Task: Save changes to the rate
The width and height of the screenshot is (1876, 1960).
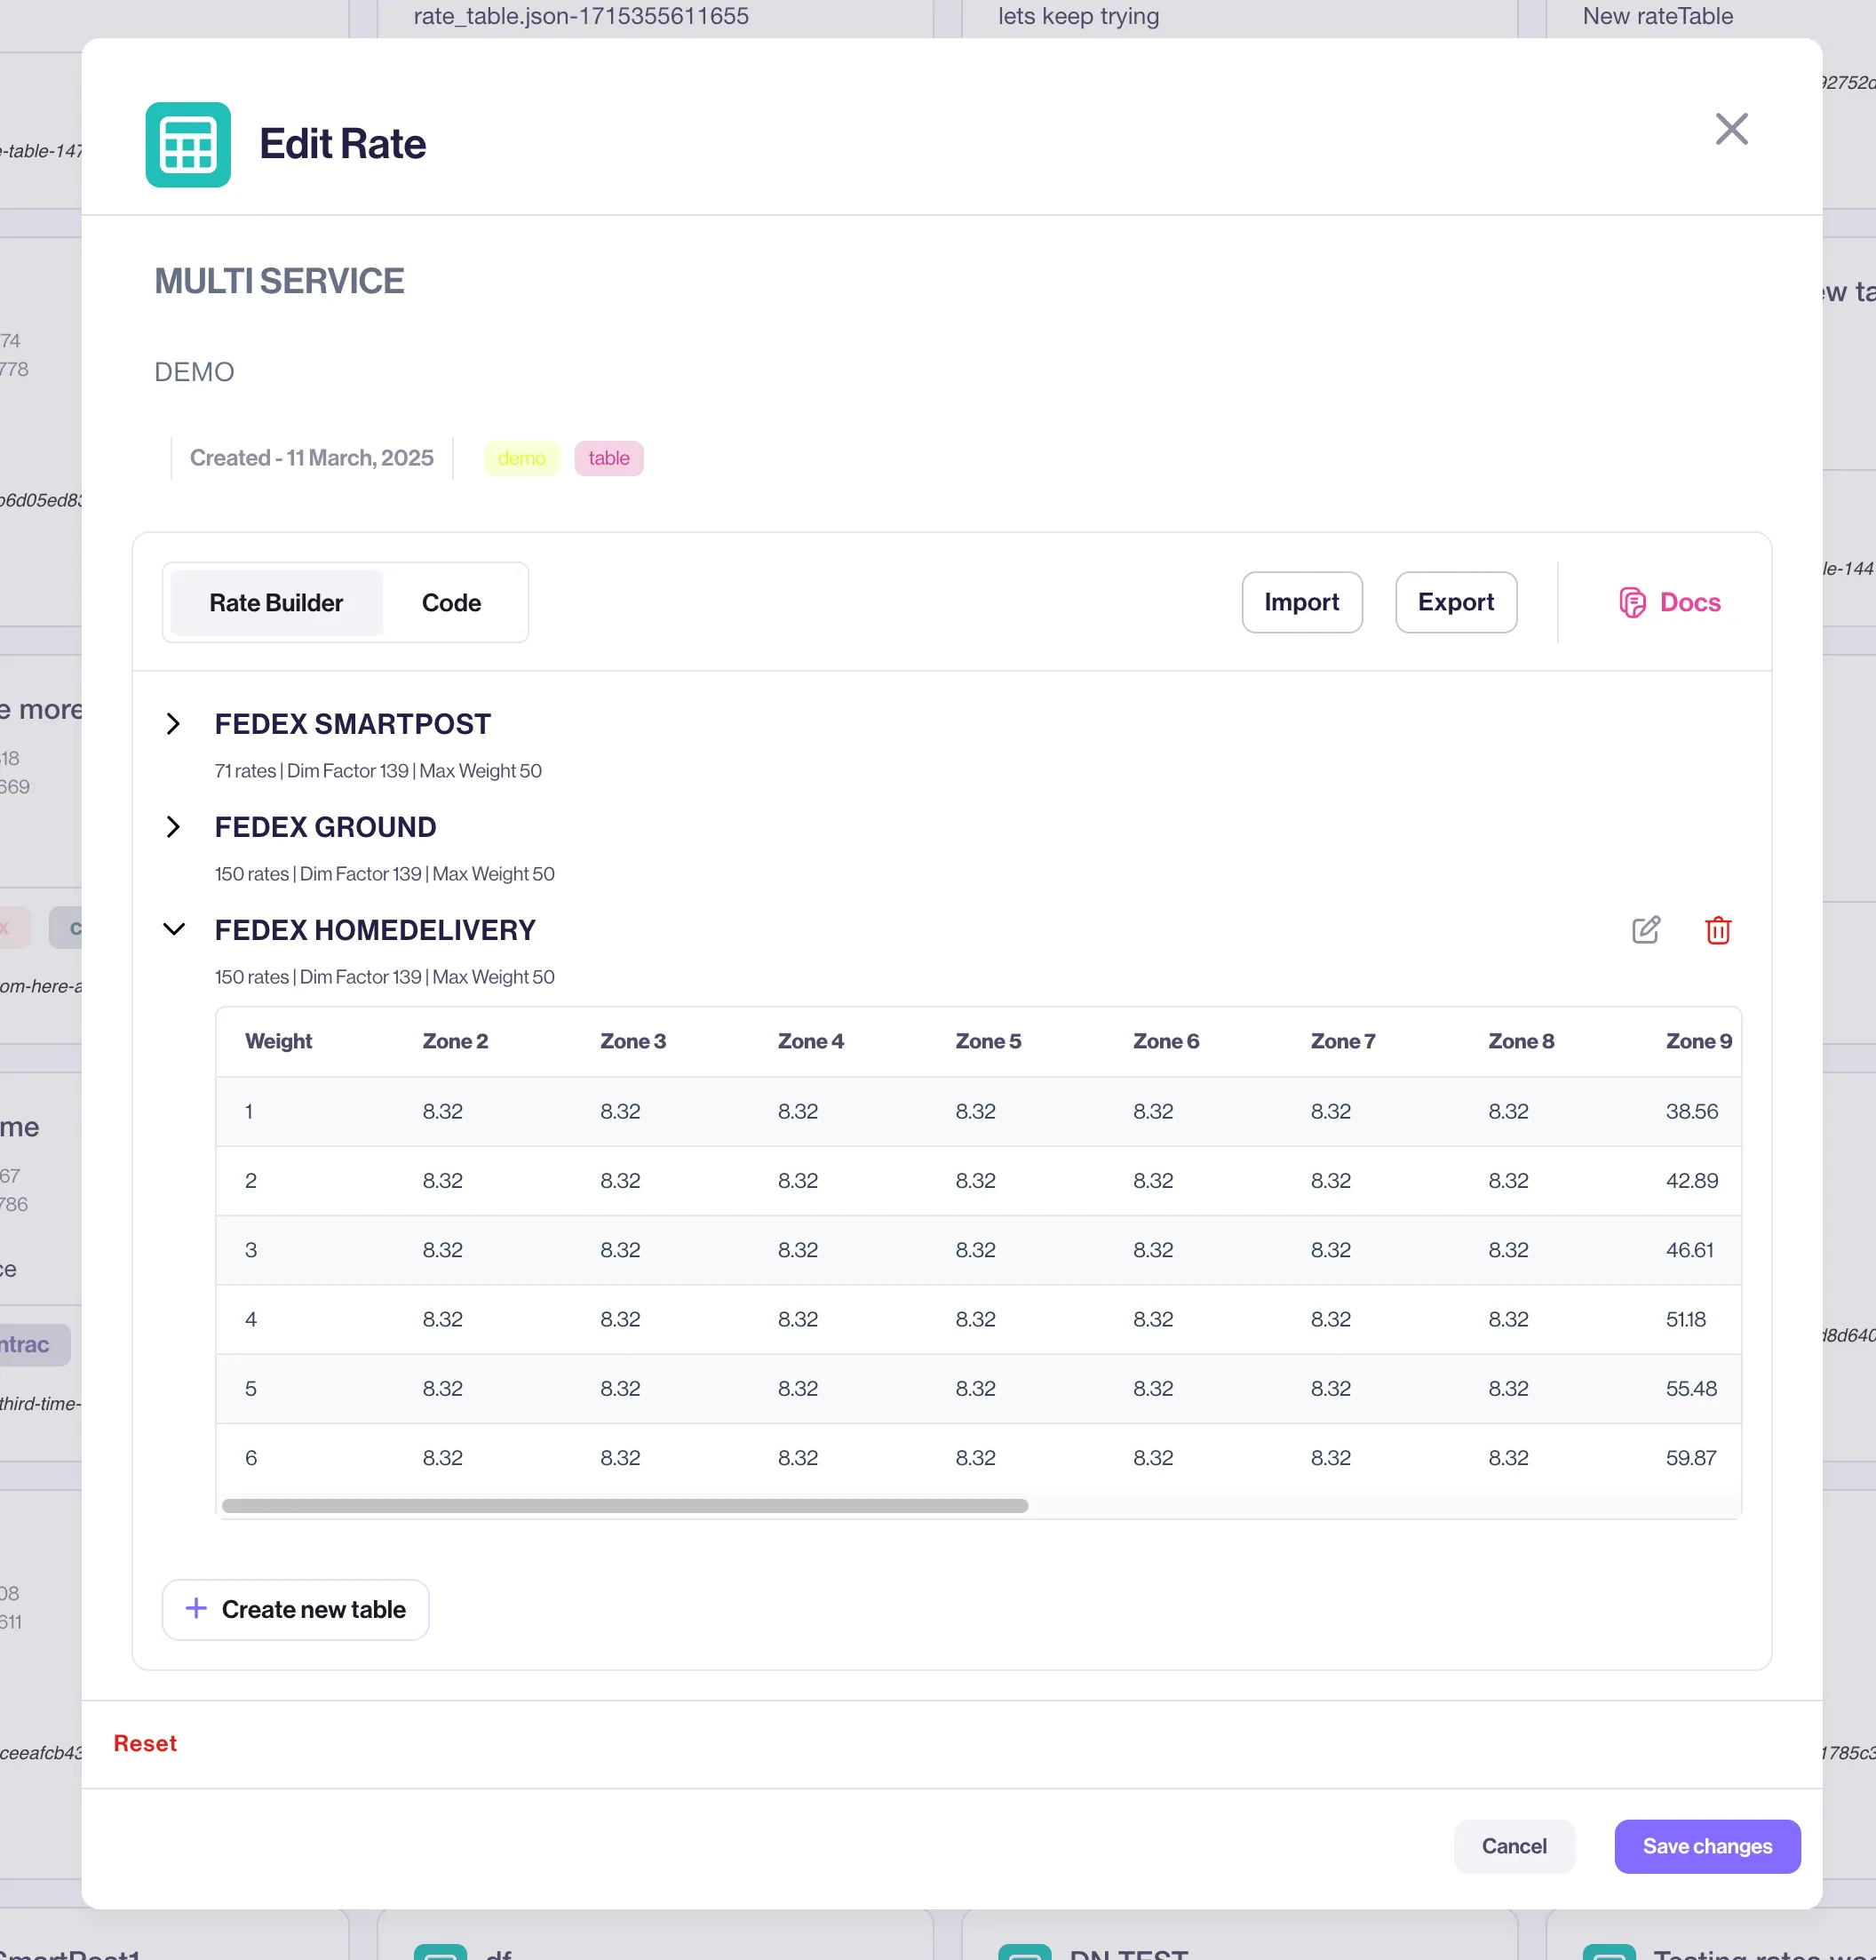Action: [x=1707, y=1846]
